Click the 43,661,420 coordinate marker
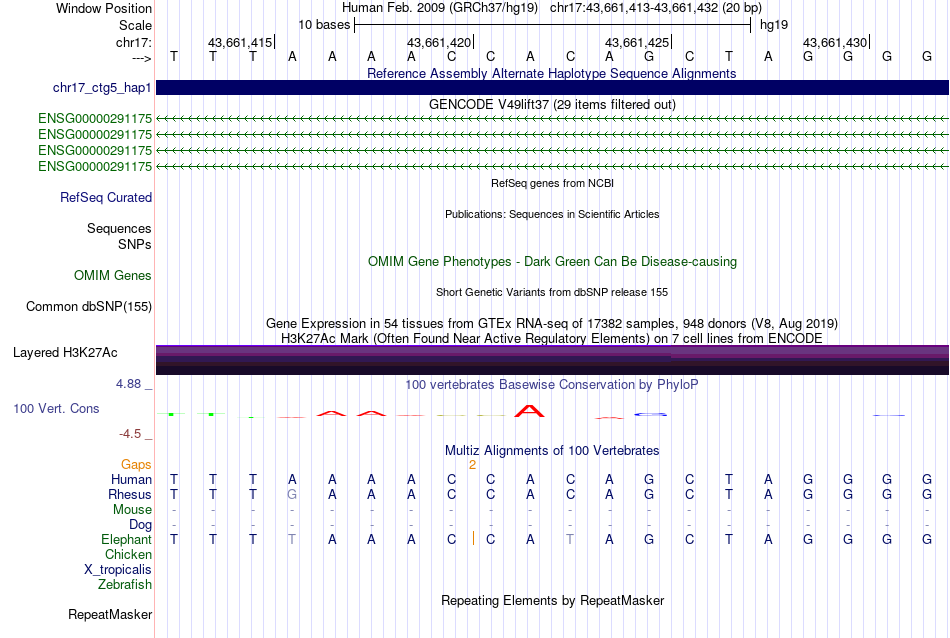Image resolution: width=950 pixels, height=638 pixels. pyautogui.click(x=439, y=42)
